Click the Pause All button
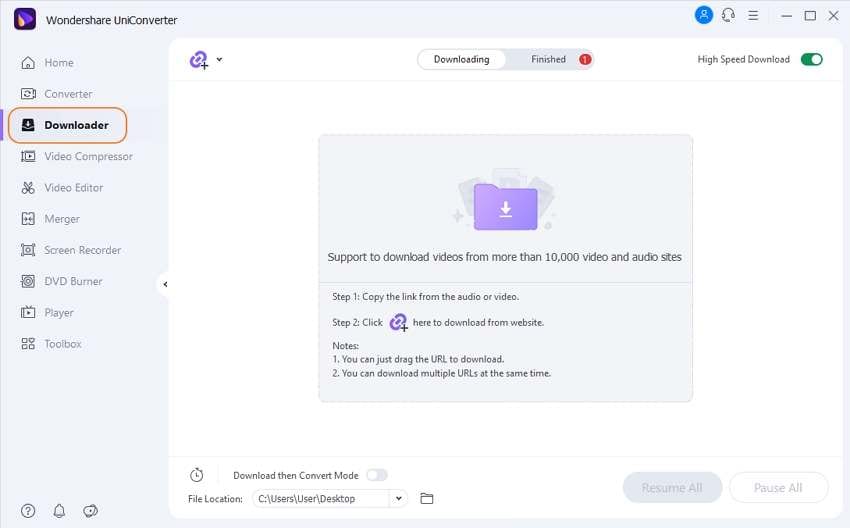Viewport: 850px width, 528px height. 778,488
